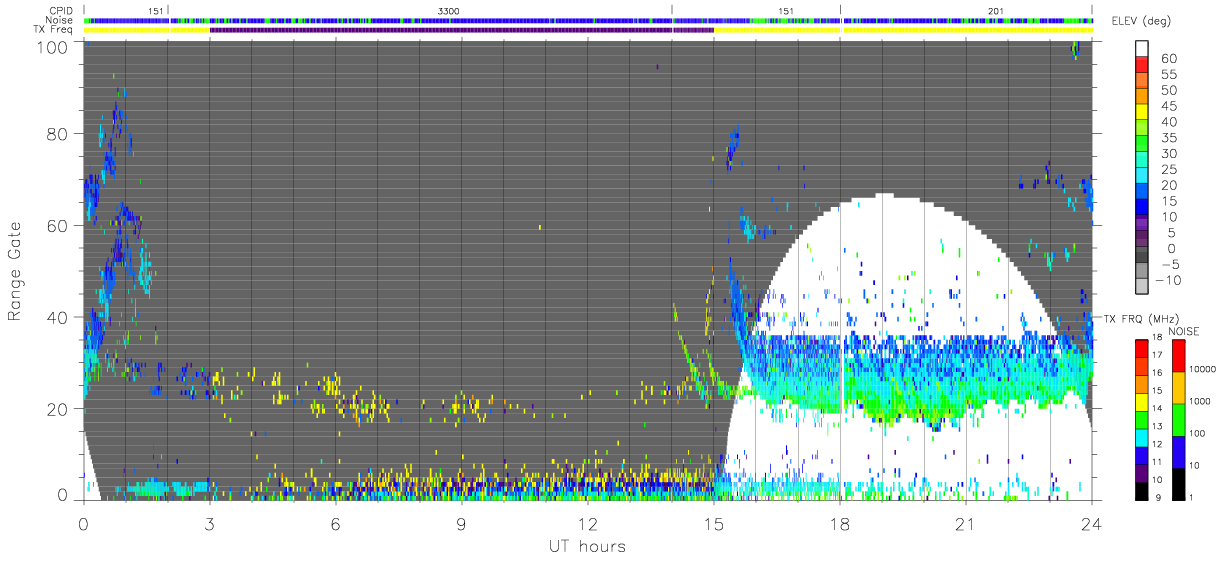1228x567 pixels.
Task: Click x-axis tick label '6'
Action: pos(336,523)
